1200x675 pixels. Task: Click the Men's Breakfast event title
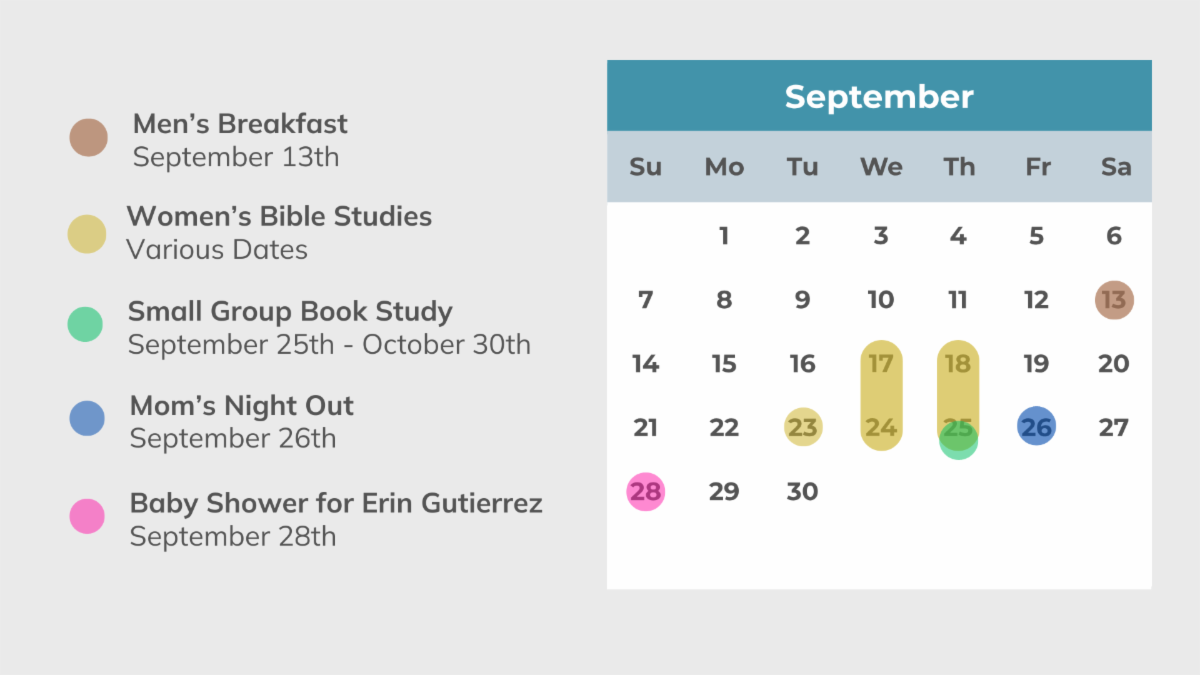[x=240, y=124]
